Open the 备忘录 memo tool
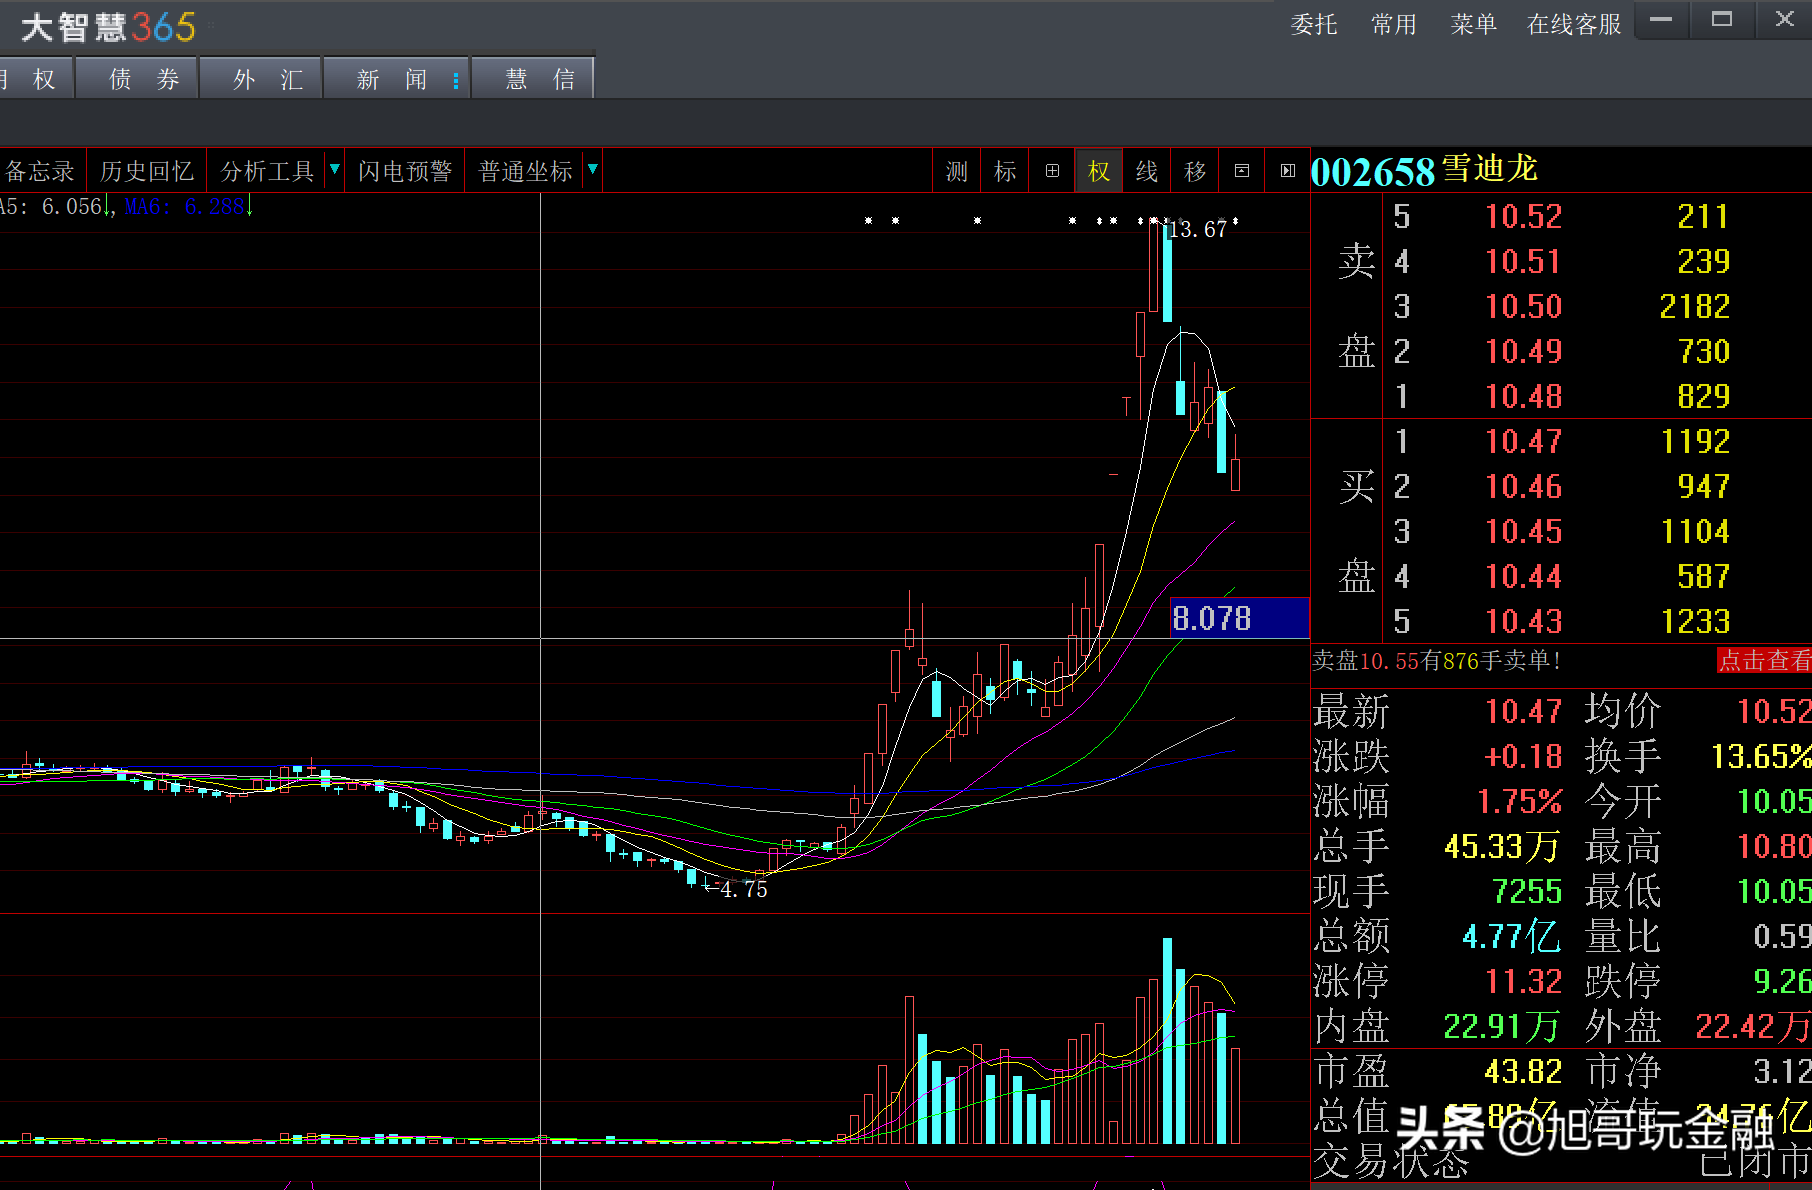 click(40, 171)
